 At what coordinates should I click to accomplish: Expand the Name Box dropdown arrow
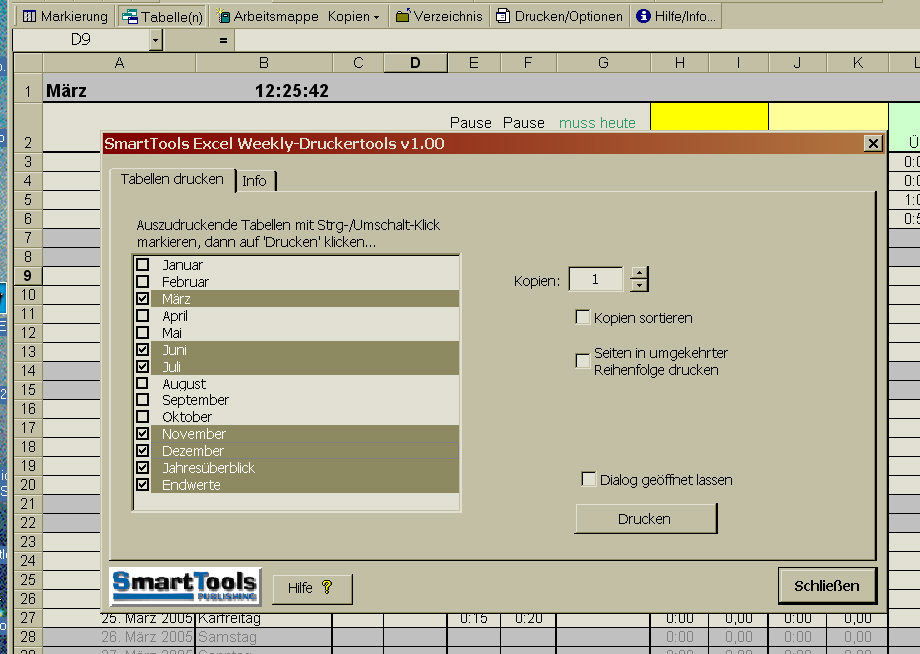155,40
